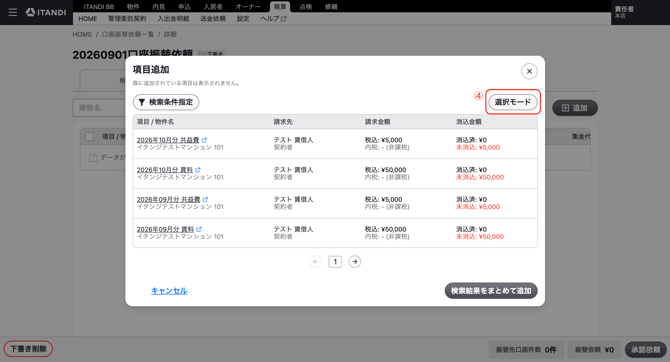Select page number 1
670x362 pixels.
pos(335,262)
